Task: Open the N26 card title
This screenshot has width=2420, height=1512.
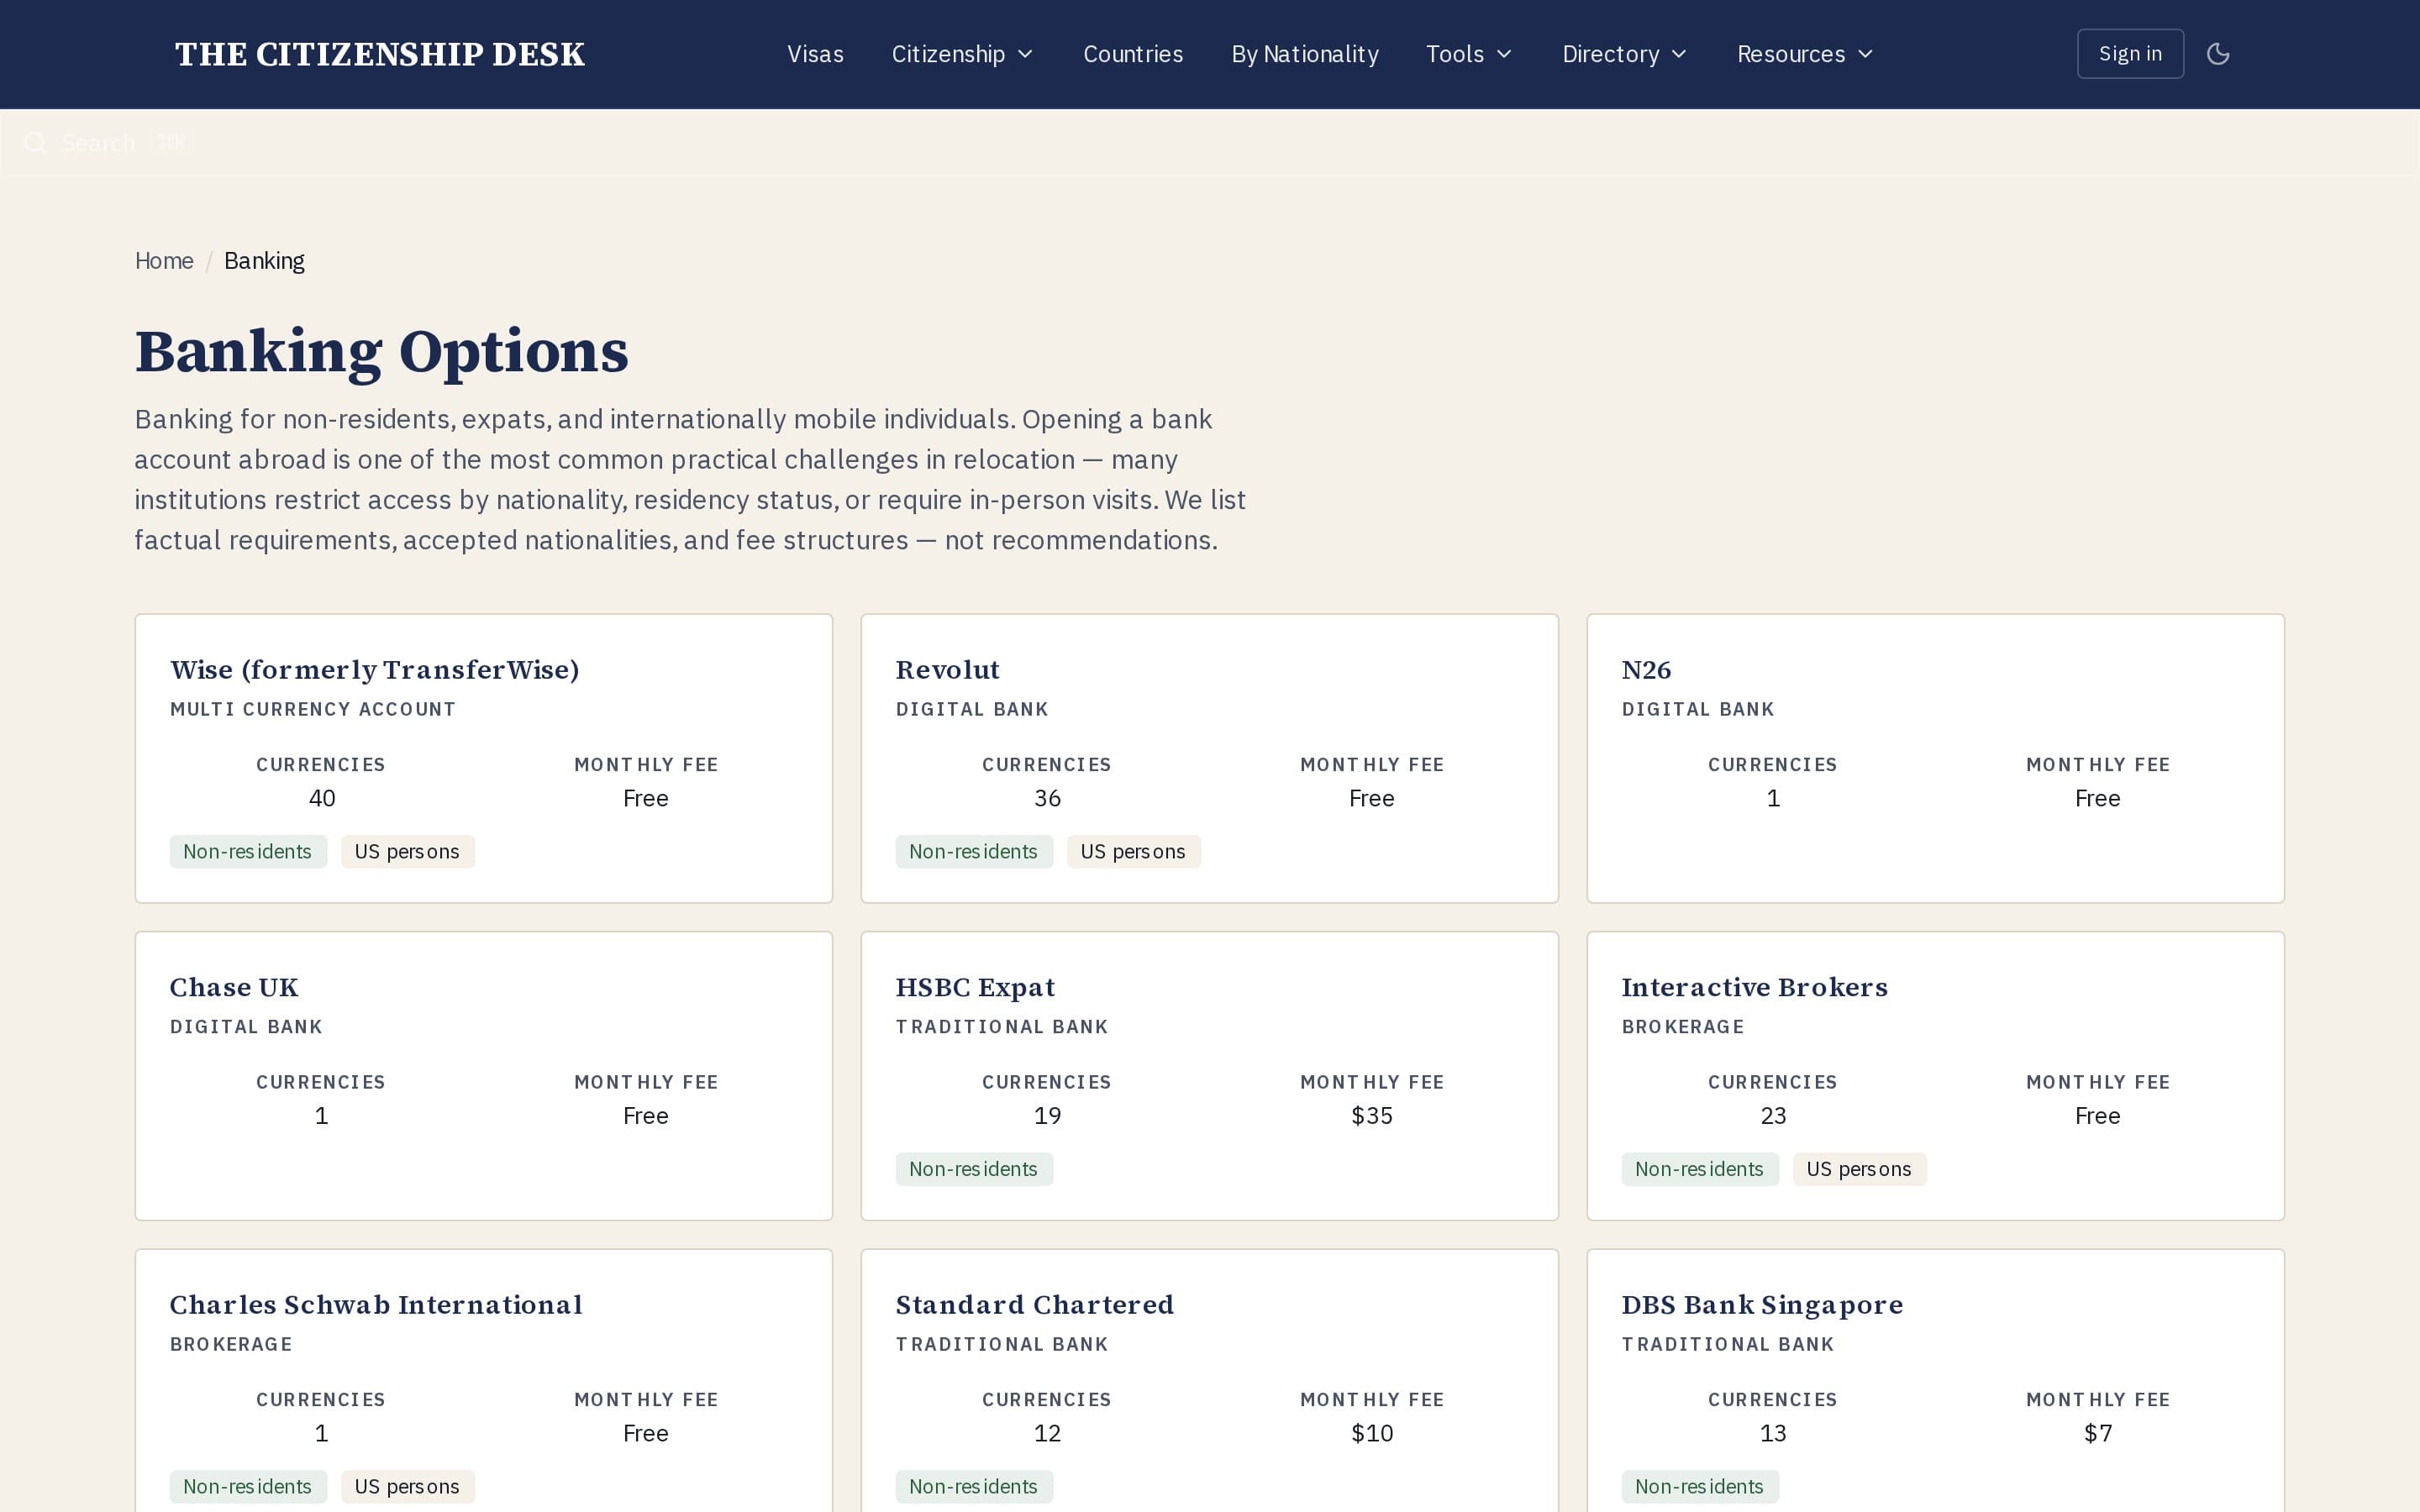Action: point(1646,670)
